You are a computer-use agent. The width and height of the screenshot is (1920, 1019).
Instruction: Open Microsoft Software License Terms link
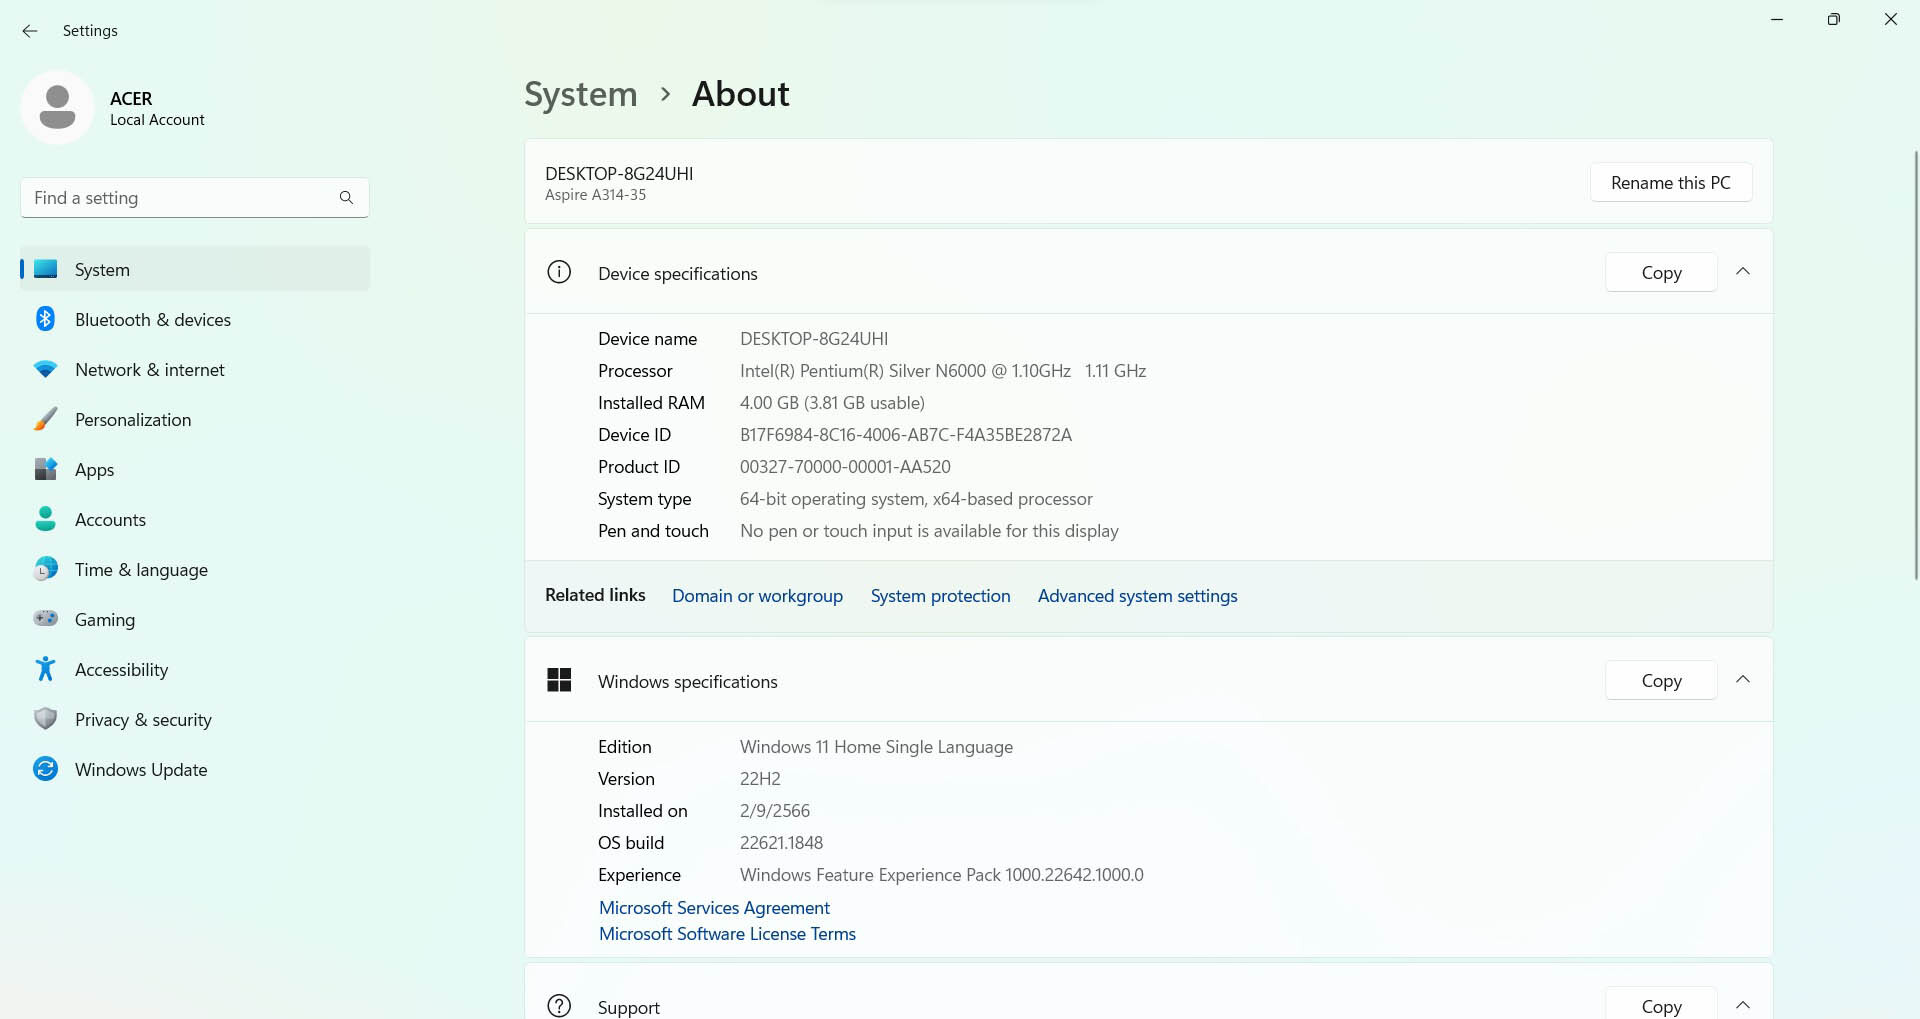[727, 933]
